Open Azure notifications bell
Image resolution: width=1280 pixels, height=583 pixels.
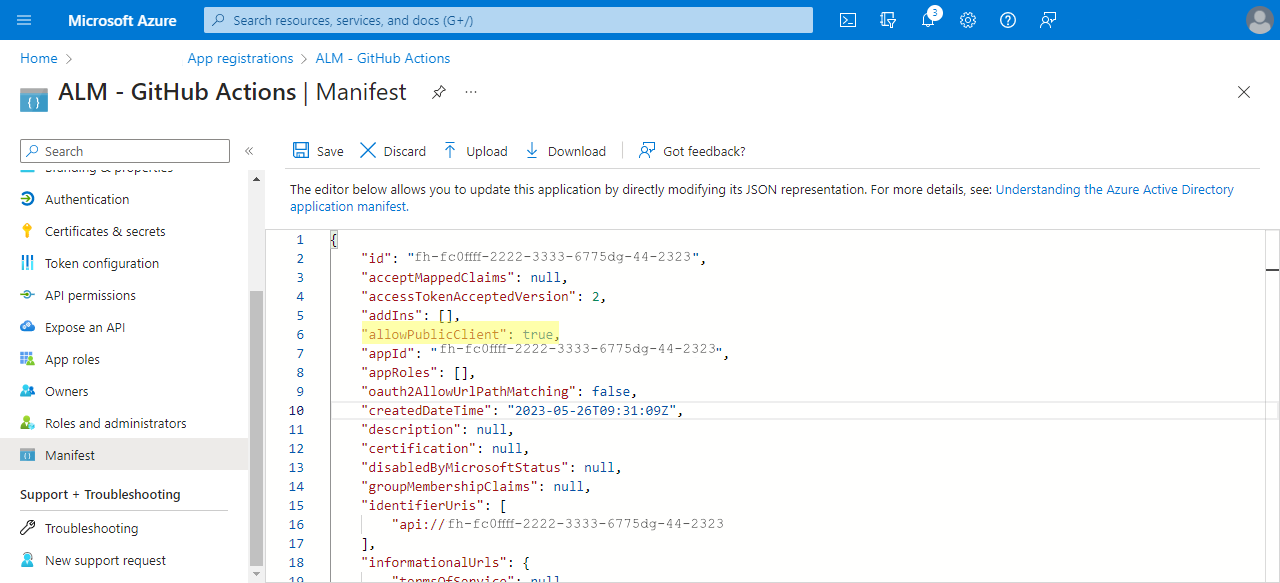pyautogui.click(x=927, y=19)
